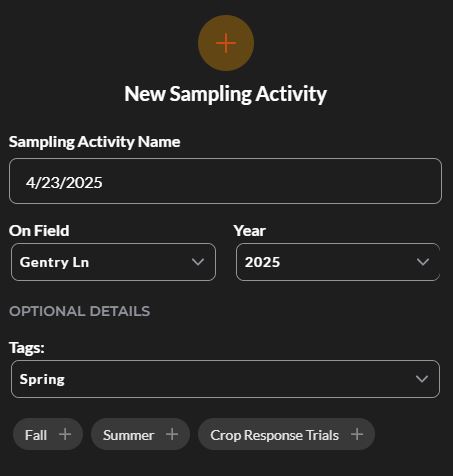453x476 pixels.
Task: Click the Sampling Activity Name label
Action: coord(95,142)
